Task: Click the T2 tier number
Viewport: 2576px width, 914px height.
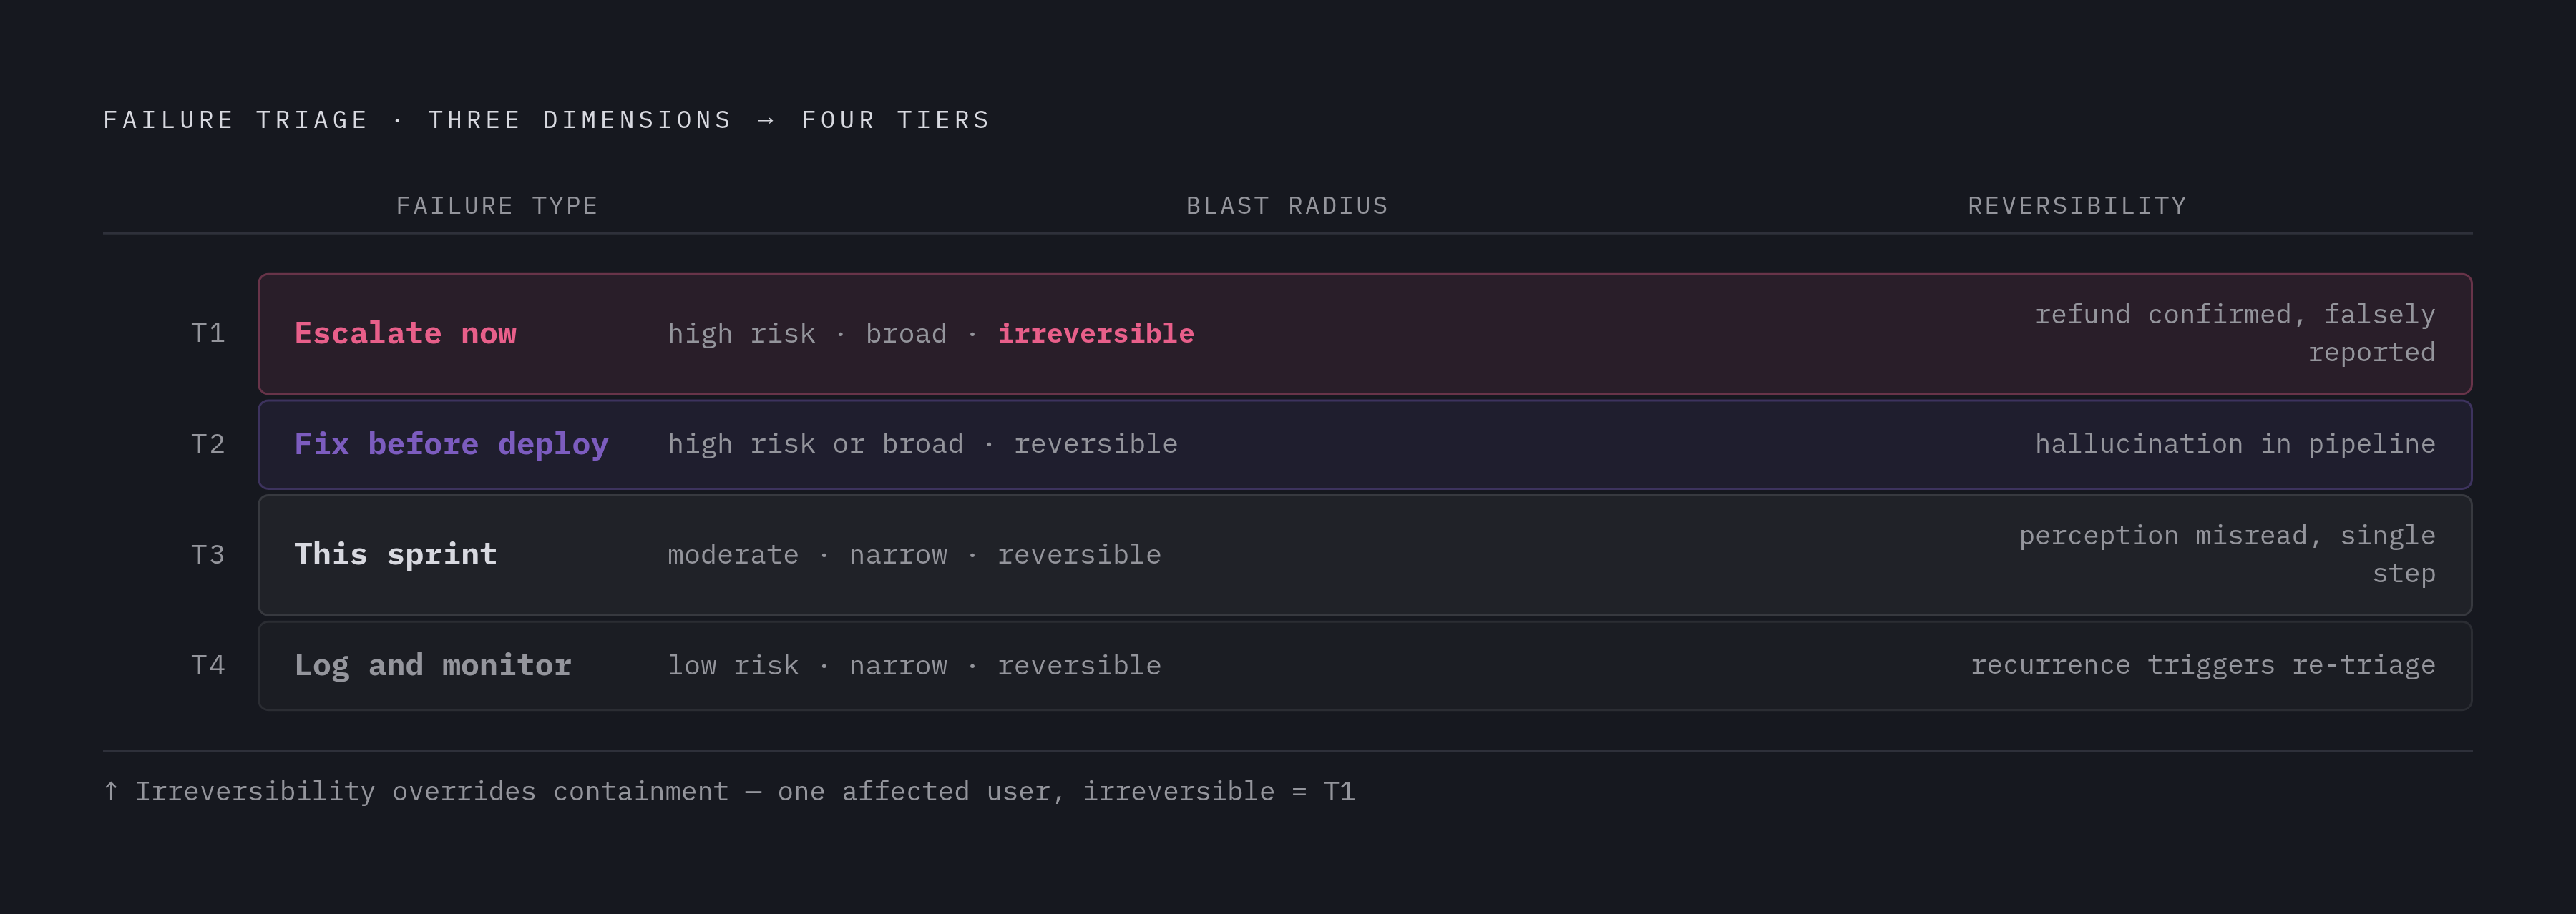Action: [208, 444]
